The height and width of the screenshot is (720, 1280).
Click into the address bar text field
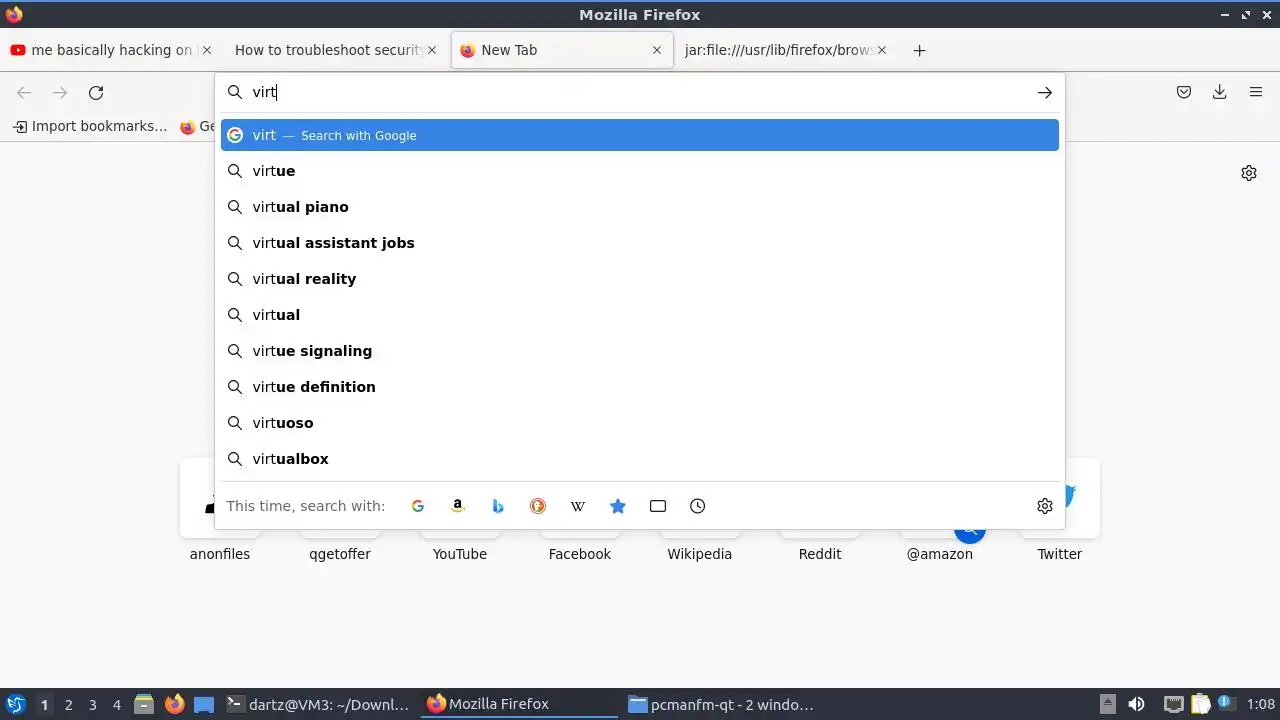(x=640, y=92)
